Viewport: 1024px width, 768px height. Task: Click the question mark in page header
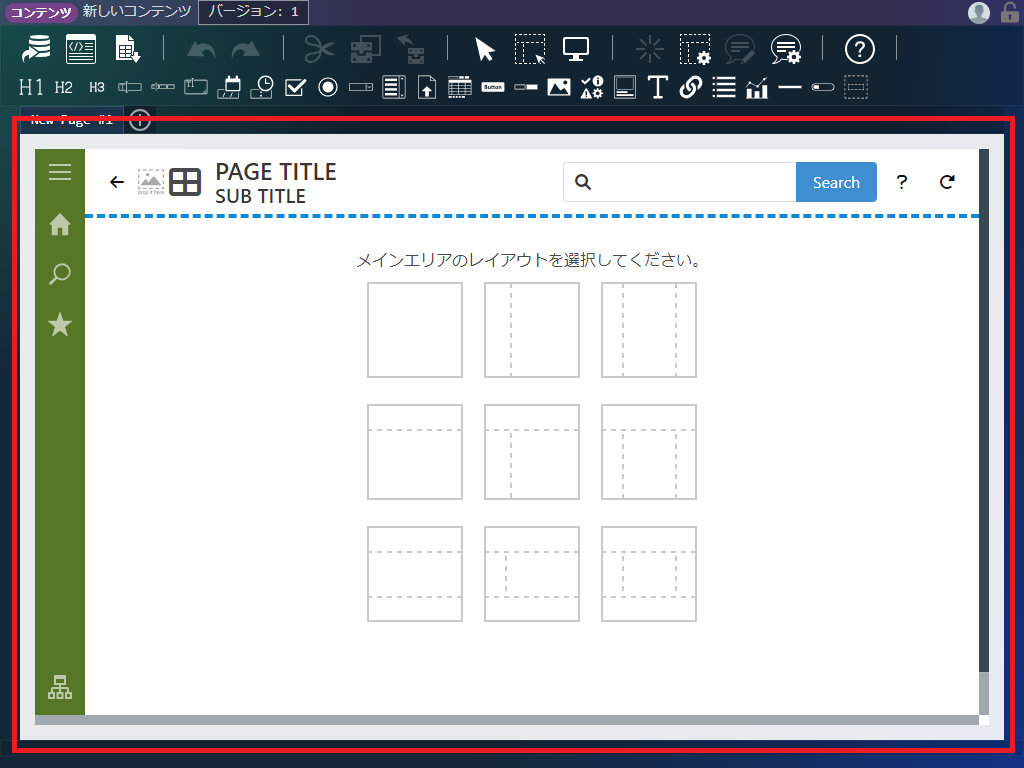(902, 182)
